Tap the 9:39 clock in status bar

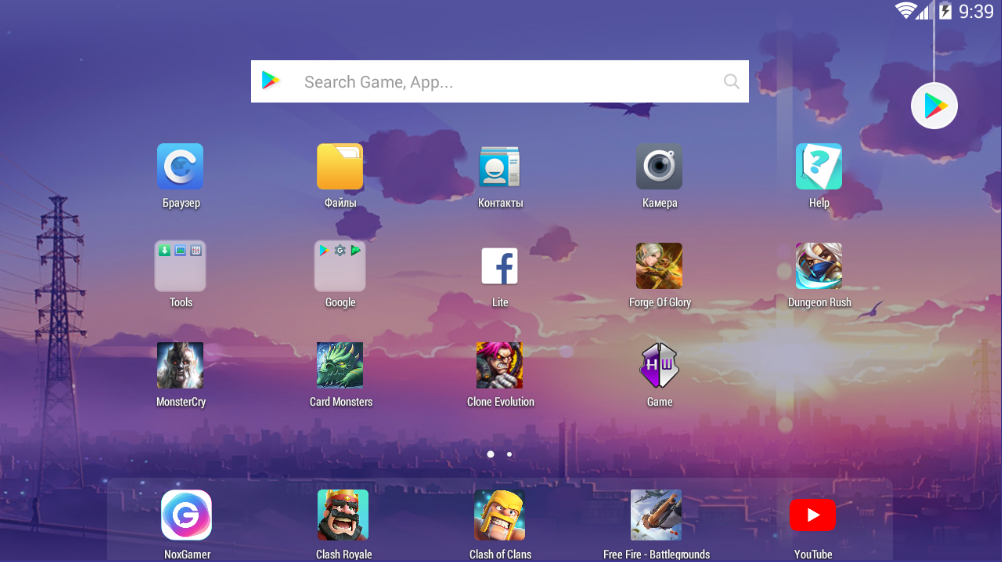[976, 12]
